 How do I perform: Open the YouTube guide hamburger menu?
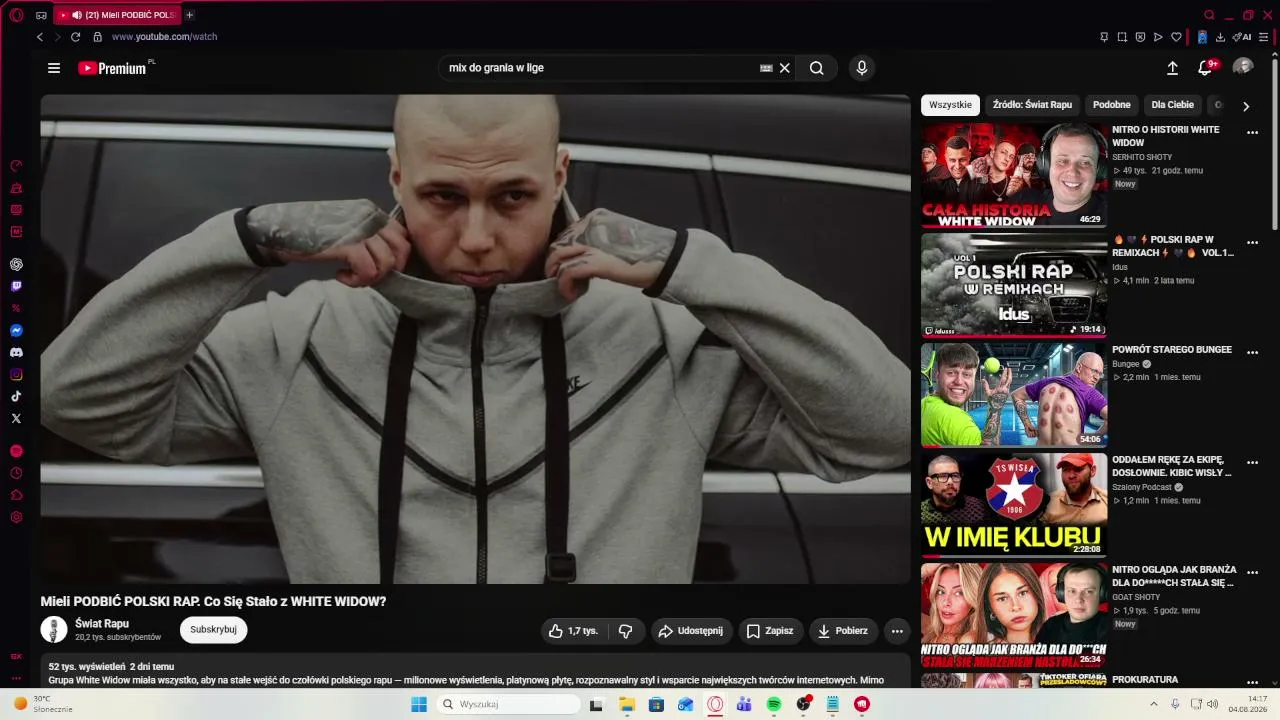pyautogui.click(x=54, y=68)
